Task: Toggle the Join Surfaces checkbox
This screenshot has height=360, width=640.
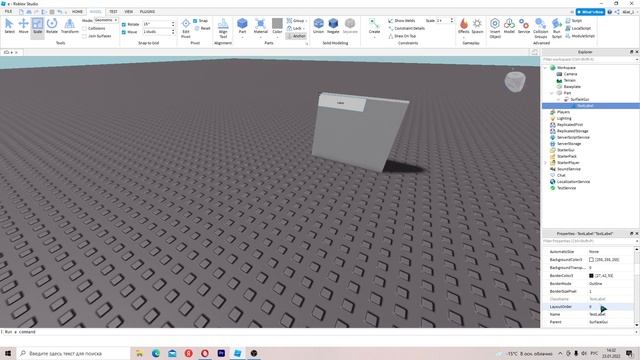Action: coord(84,36)
